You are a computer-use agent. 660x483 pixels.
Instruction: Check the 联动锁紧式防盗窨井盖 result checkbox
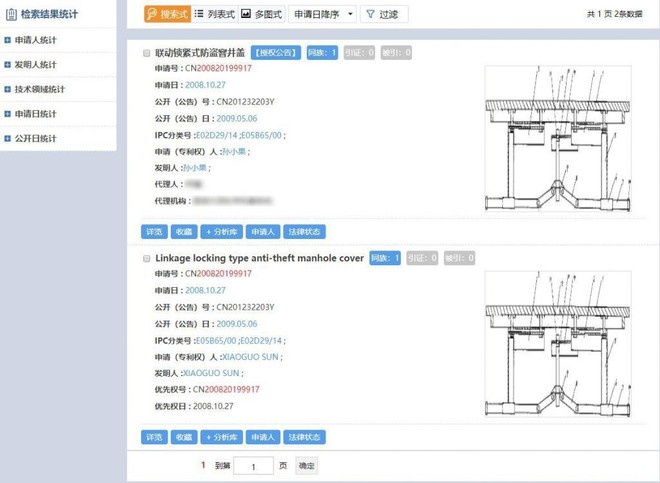[x=146, y=53]
